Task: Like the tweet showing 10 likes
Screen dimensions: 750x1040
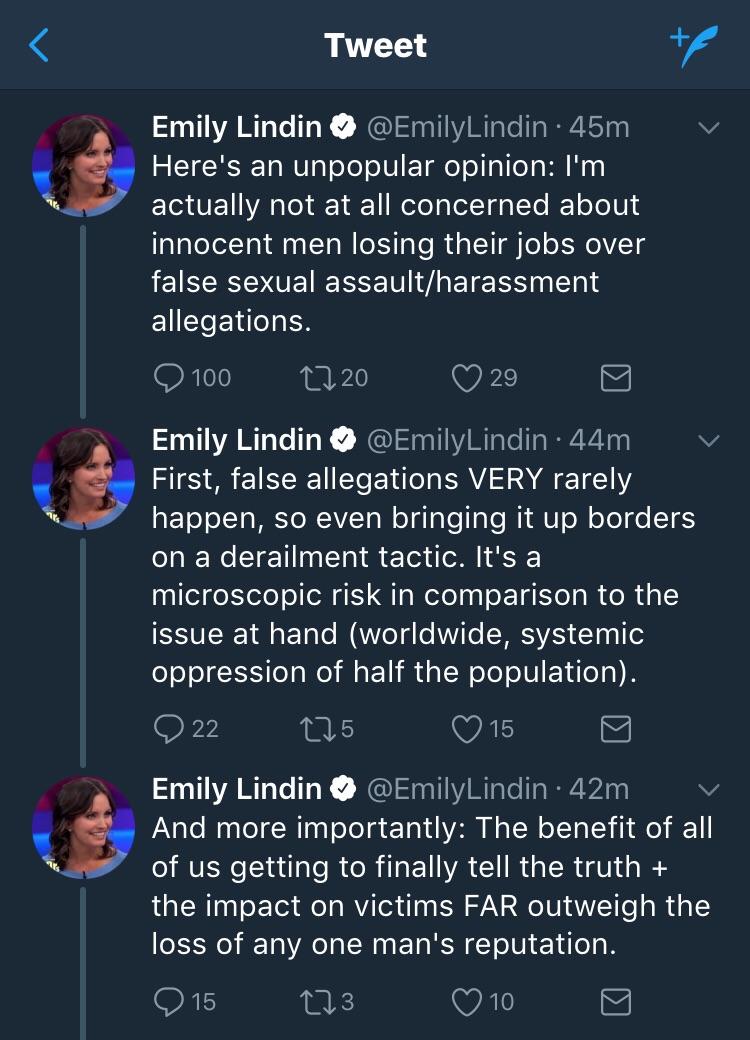Action: point(467,1001)
